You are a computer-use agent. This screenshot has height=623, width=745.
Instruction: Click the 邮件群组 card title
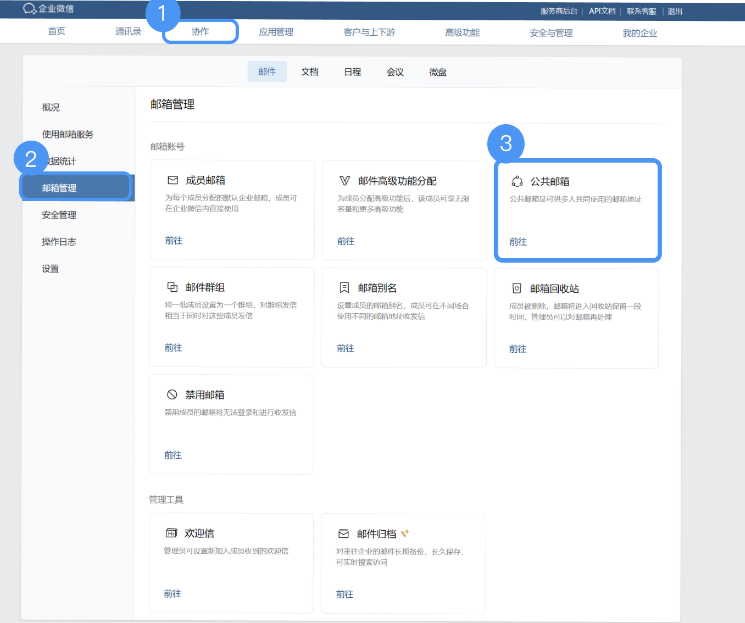pyautogui.click(x=205, y=287)
